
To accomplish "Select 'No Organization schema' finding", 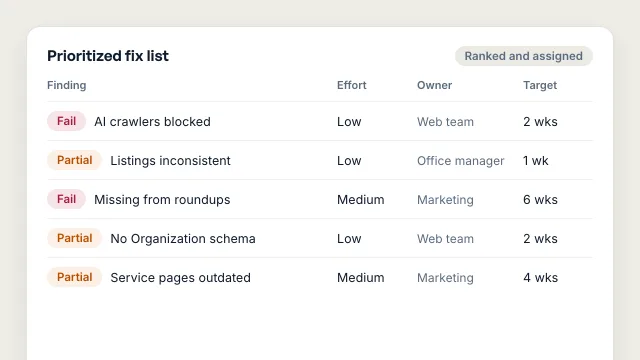I will [183, 239].
